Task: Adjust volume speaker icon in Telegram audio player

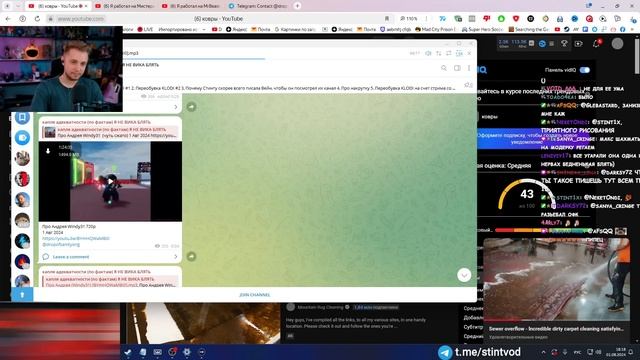Action: point(428,53)
